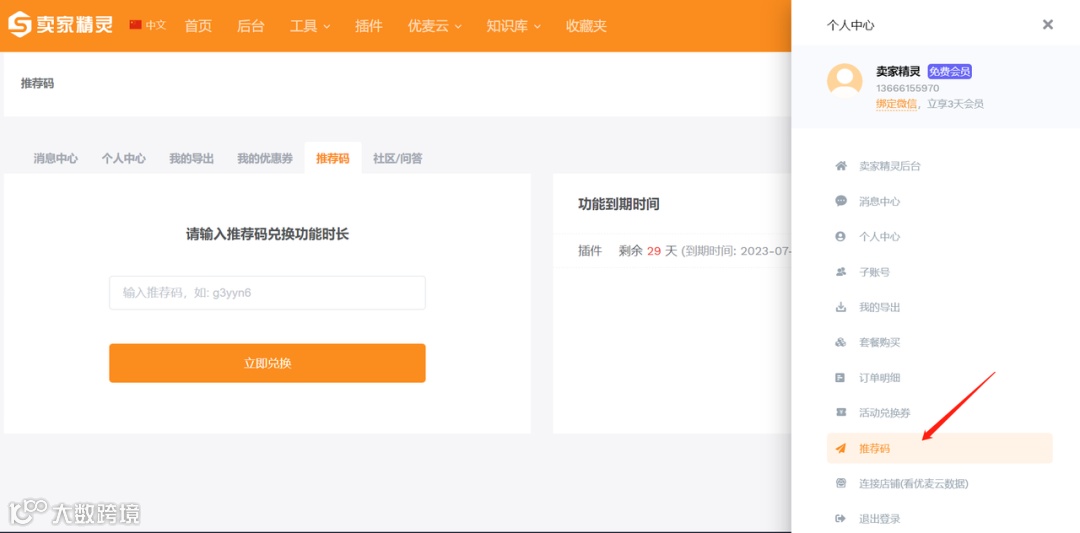The height and width of the screenshot is (533, 1080).
Task: Click the download icon beside sidebar 我的导出
Action: (840, 307)
